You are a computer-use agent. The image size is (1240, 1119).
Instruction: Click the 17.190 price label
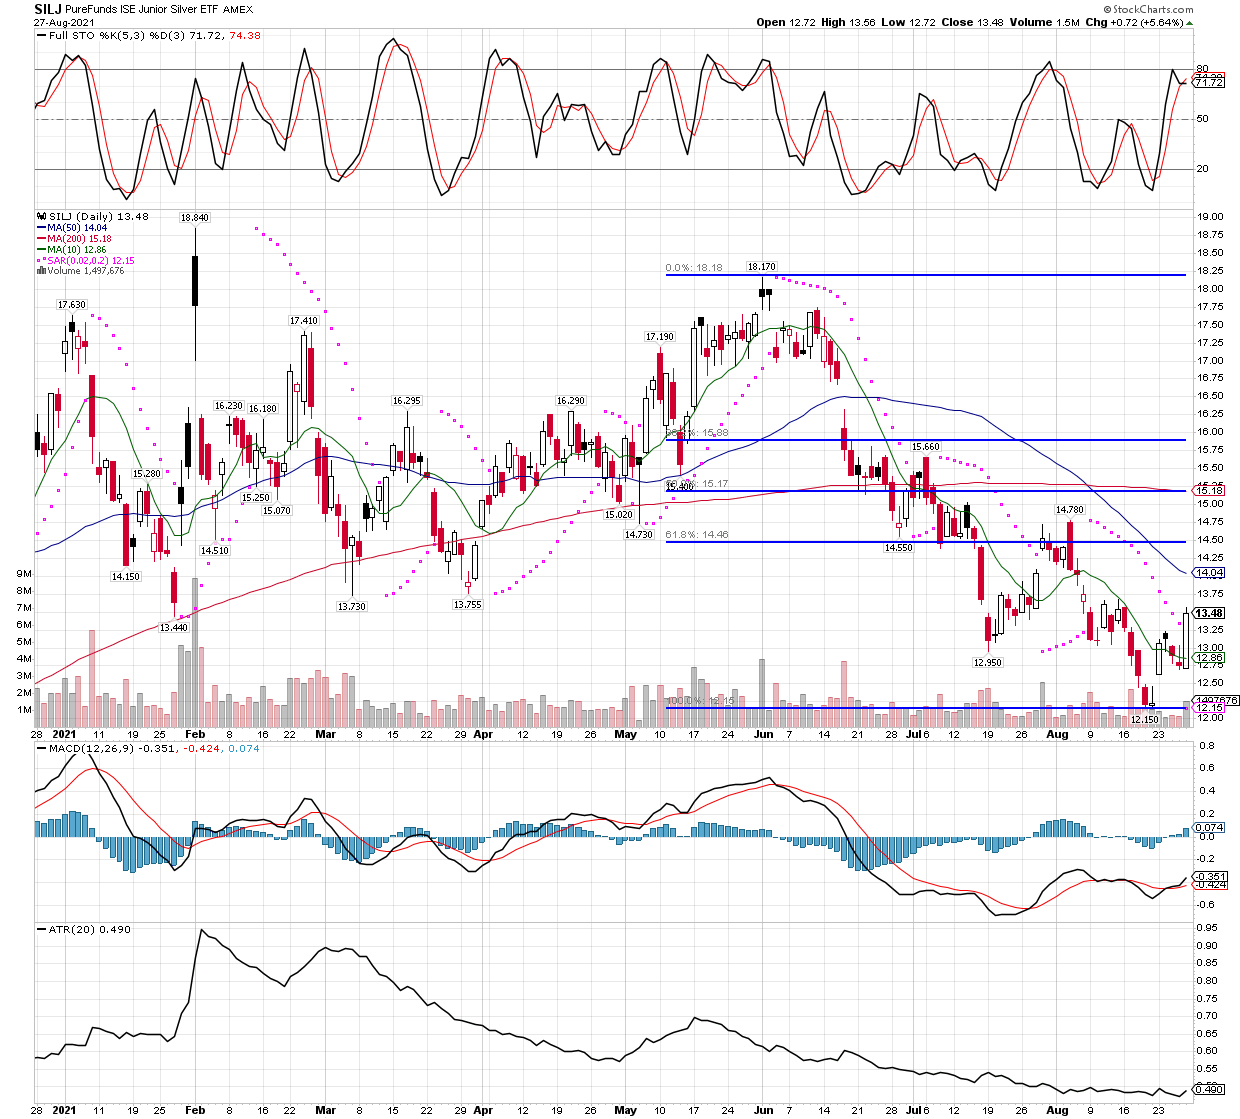point(660,337)
